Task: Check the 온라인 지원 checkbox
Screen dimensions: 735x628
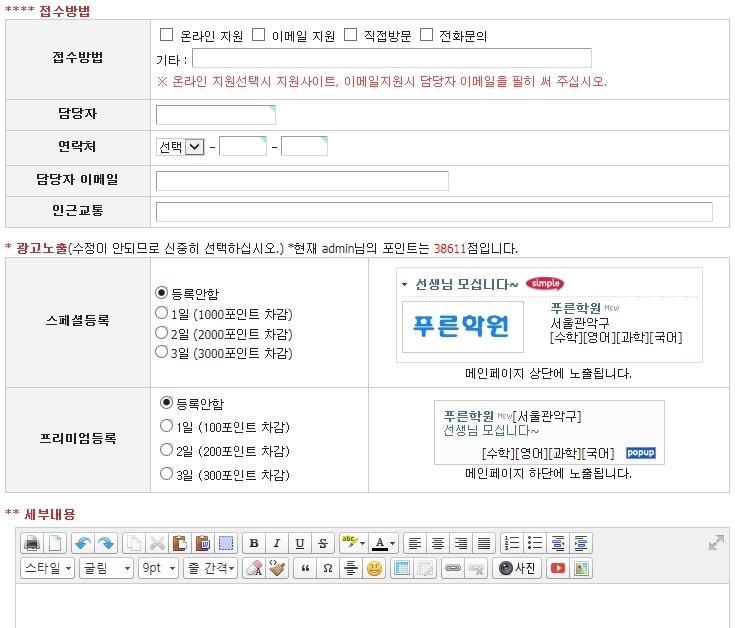Action: pyautogui.click(x=166, y=35)
